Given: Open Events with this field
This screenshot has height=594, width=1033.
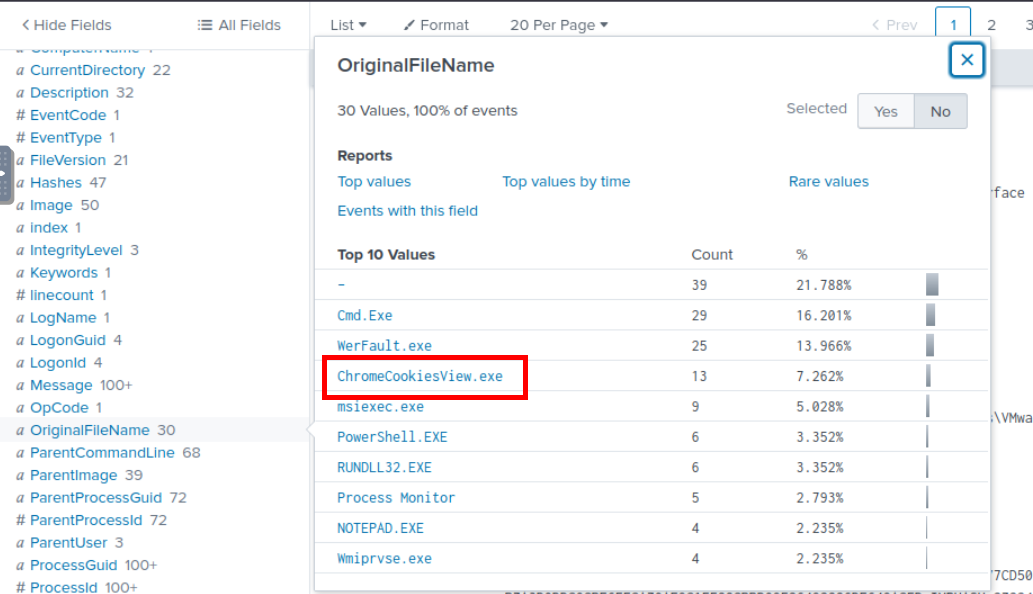Looking at the screenshot, I should pos(407,211).
